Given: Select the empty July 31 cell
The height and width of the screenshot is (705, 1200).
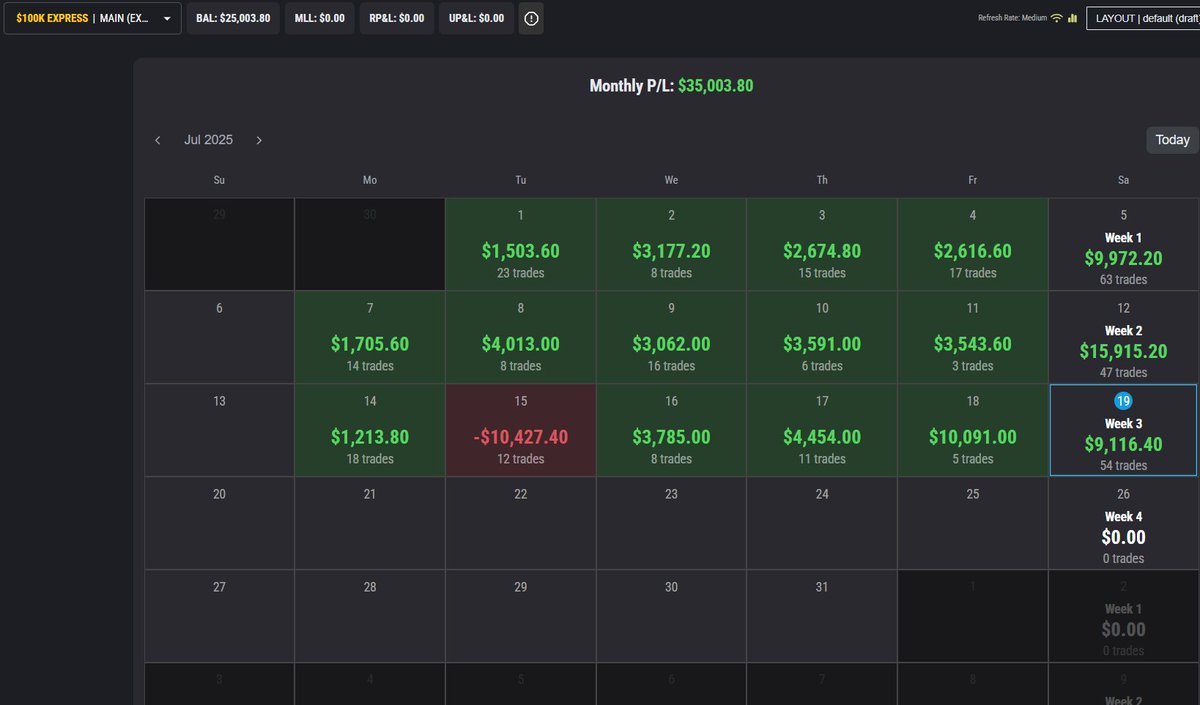Looking at the screenshot, I should click(x=822, y=616).
